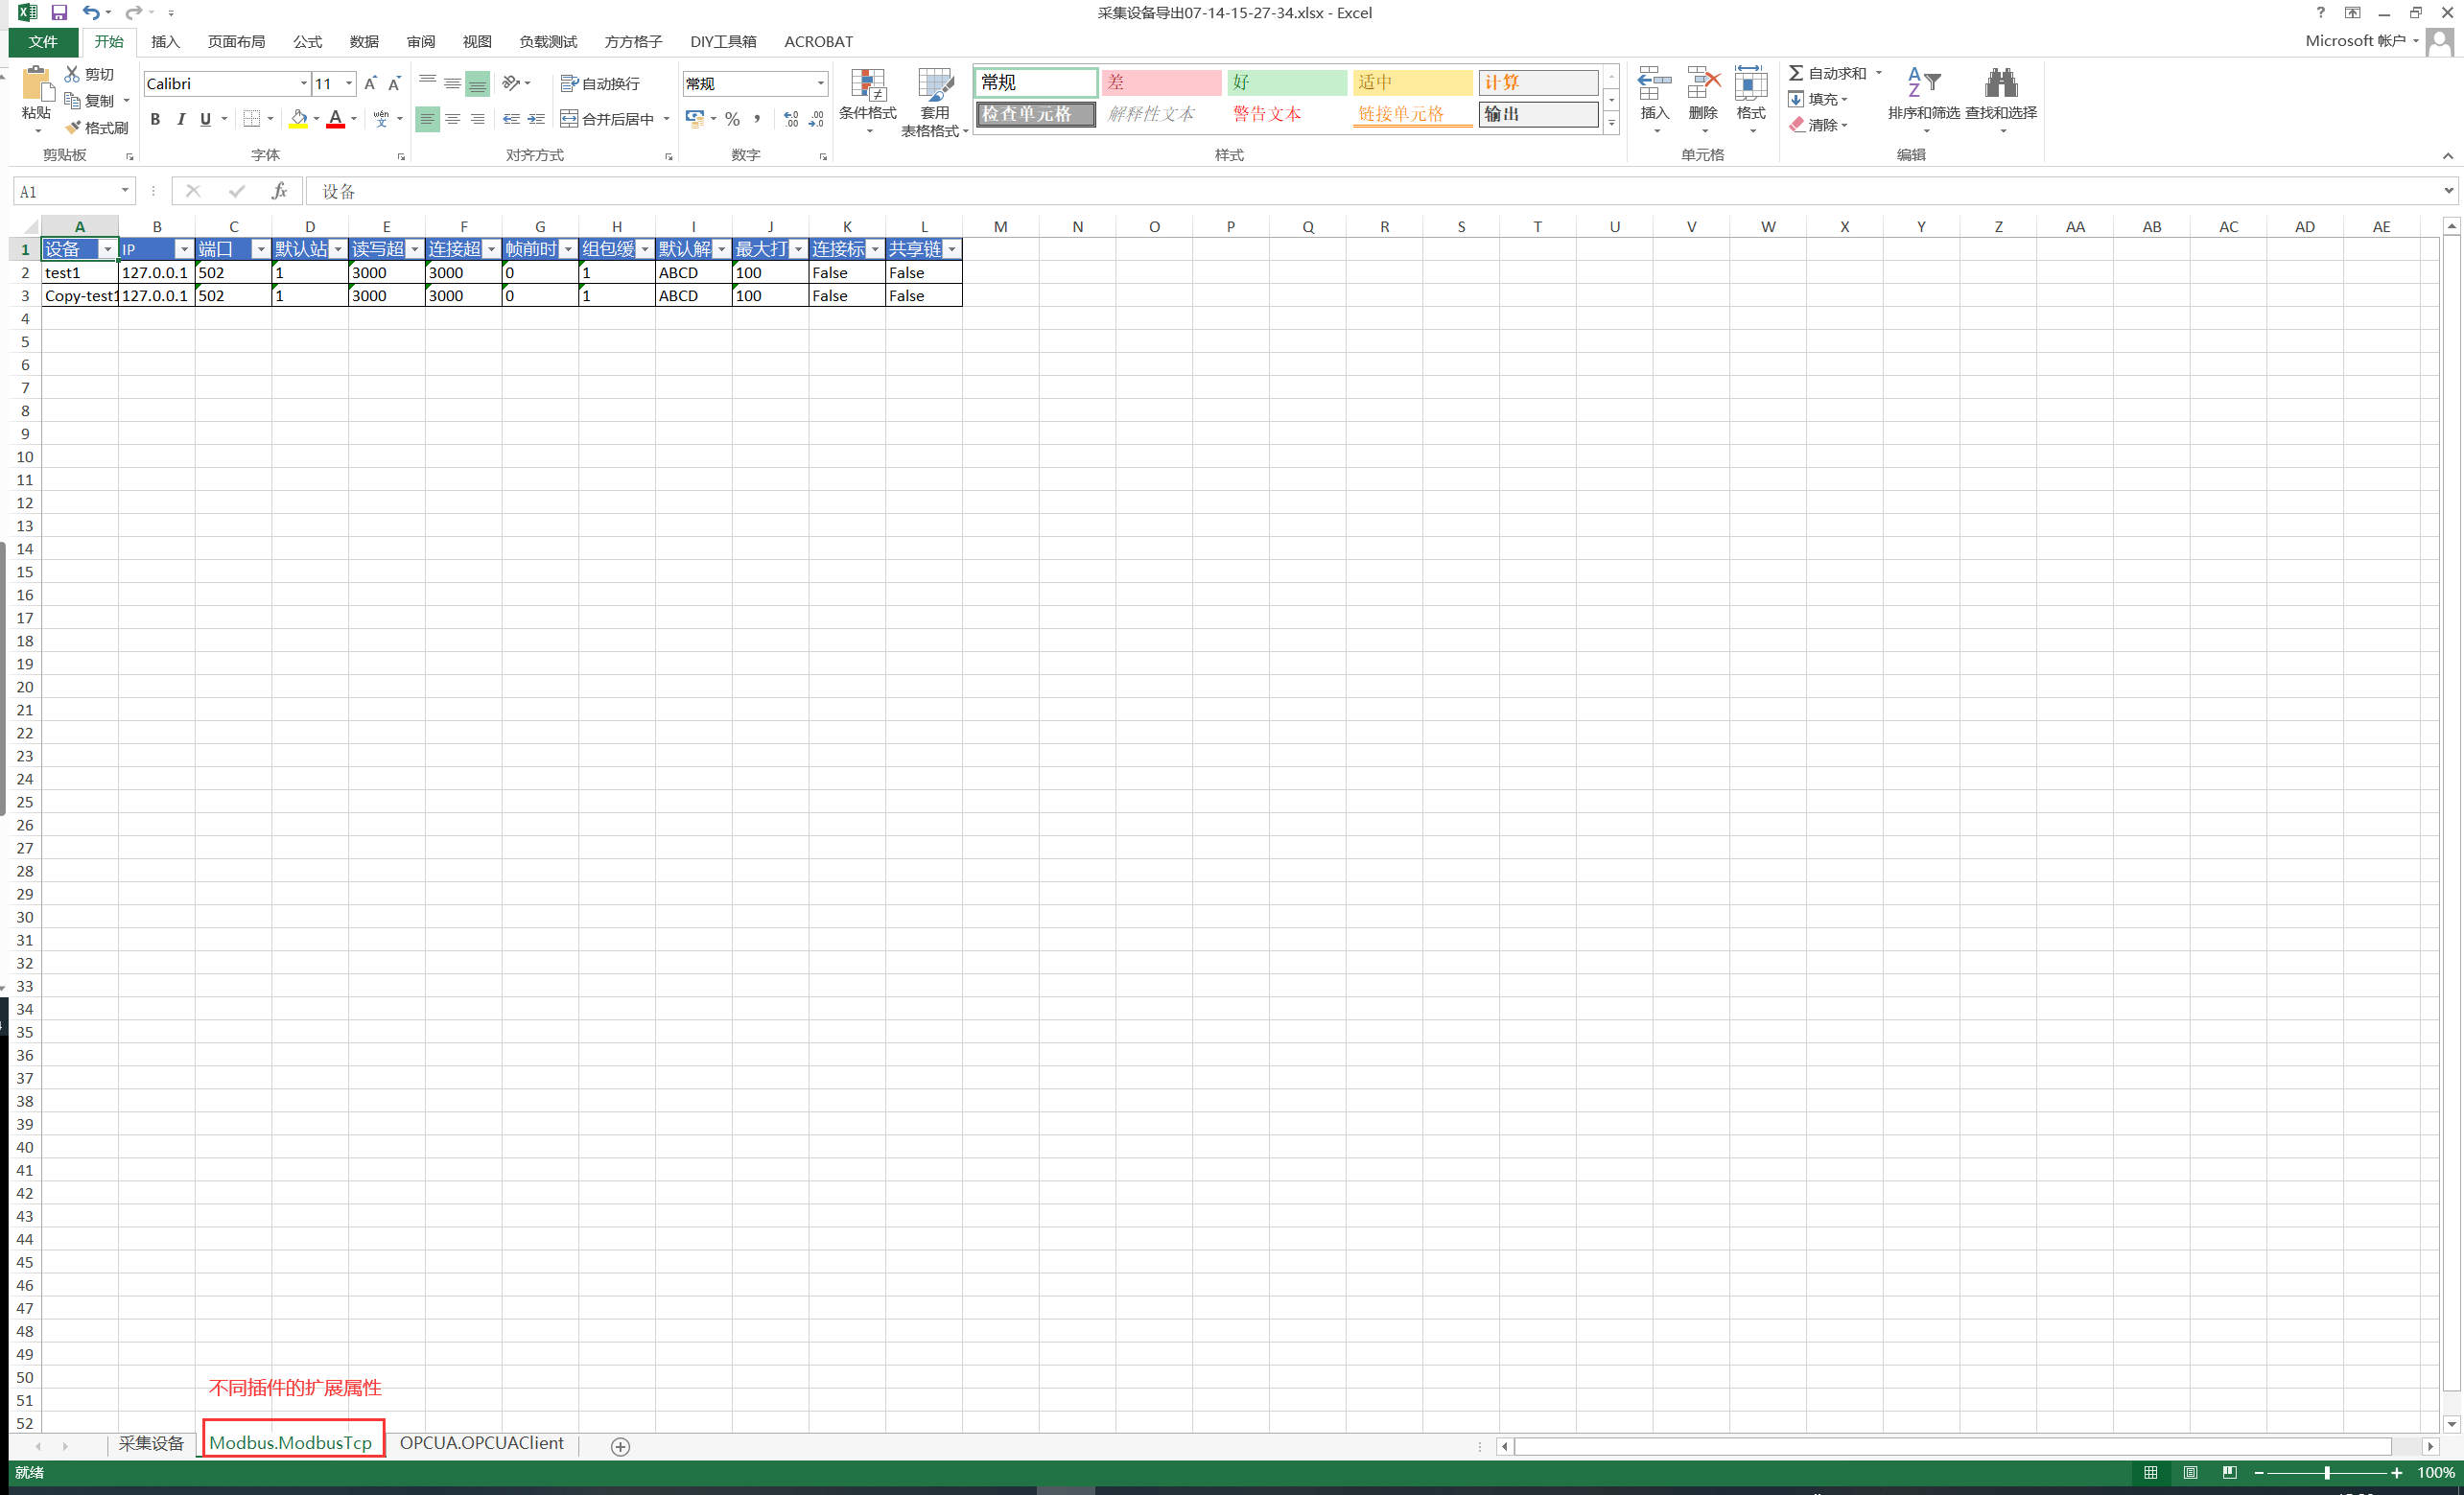2464x1495 pixels.
Task: Expand the number format dropdown
Action: [x=820, y=84]
